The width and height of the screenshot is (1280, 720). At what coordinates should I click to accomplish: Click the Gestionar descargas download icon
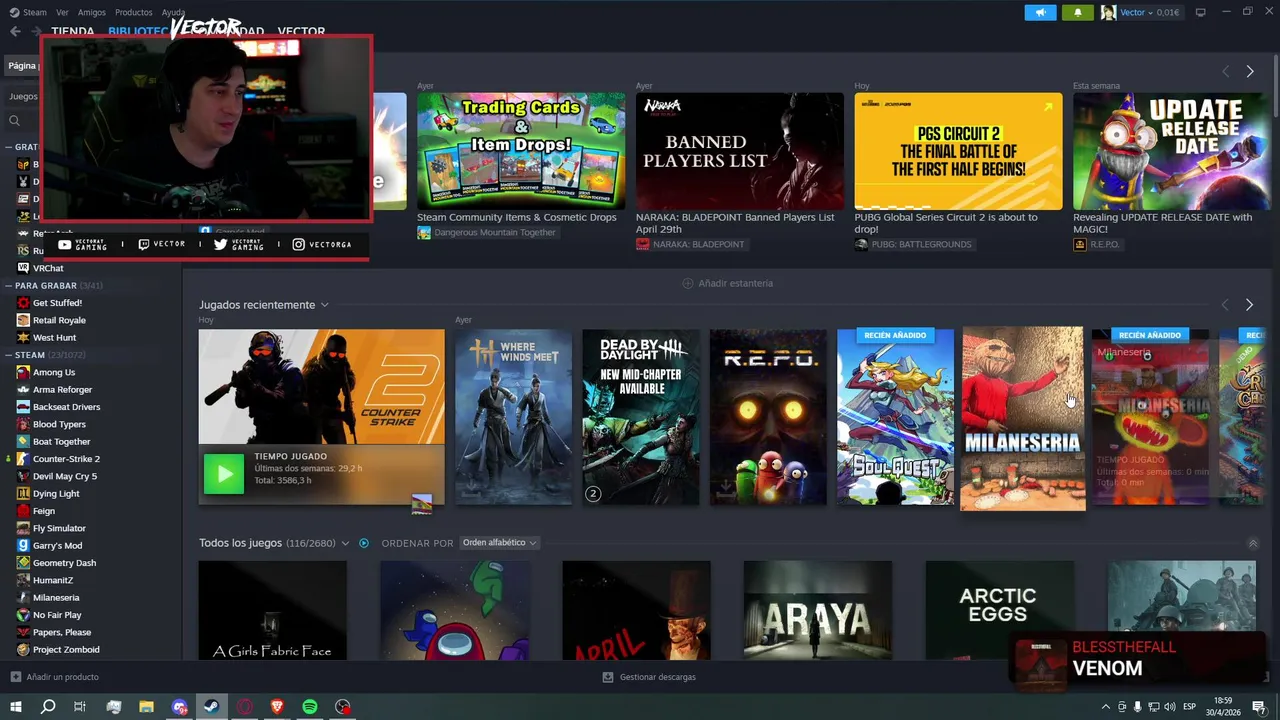coord(607,677)
